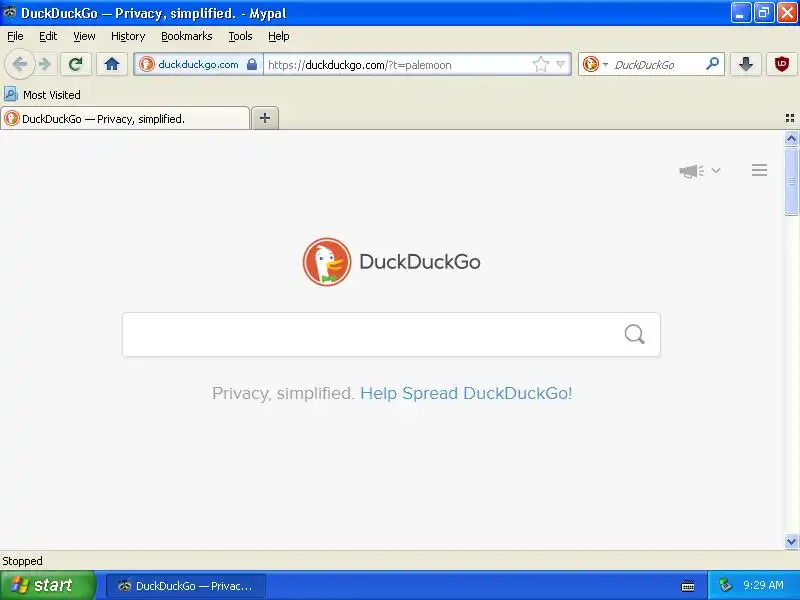Open the hamburger menu on DuckDuckGo page
Viewport: 800px width, 600px height.
759,170
